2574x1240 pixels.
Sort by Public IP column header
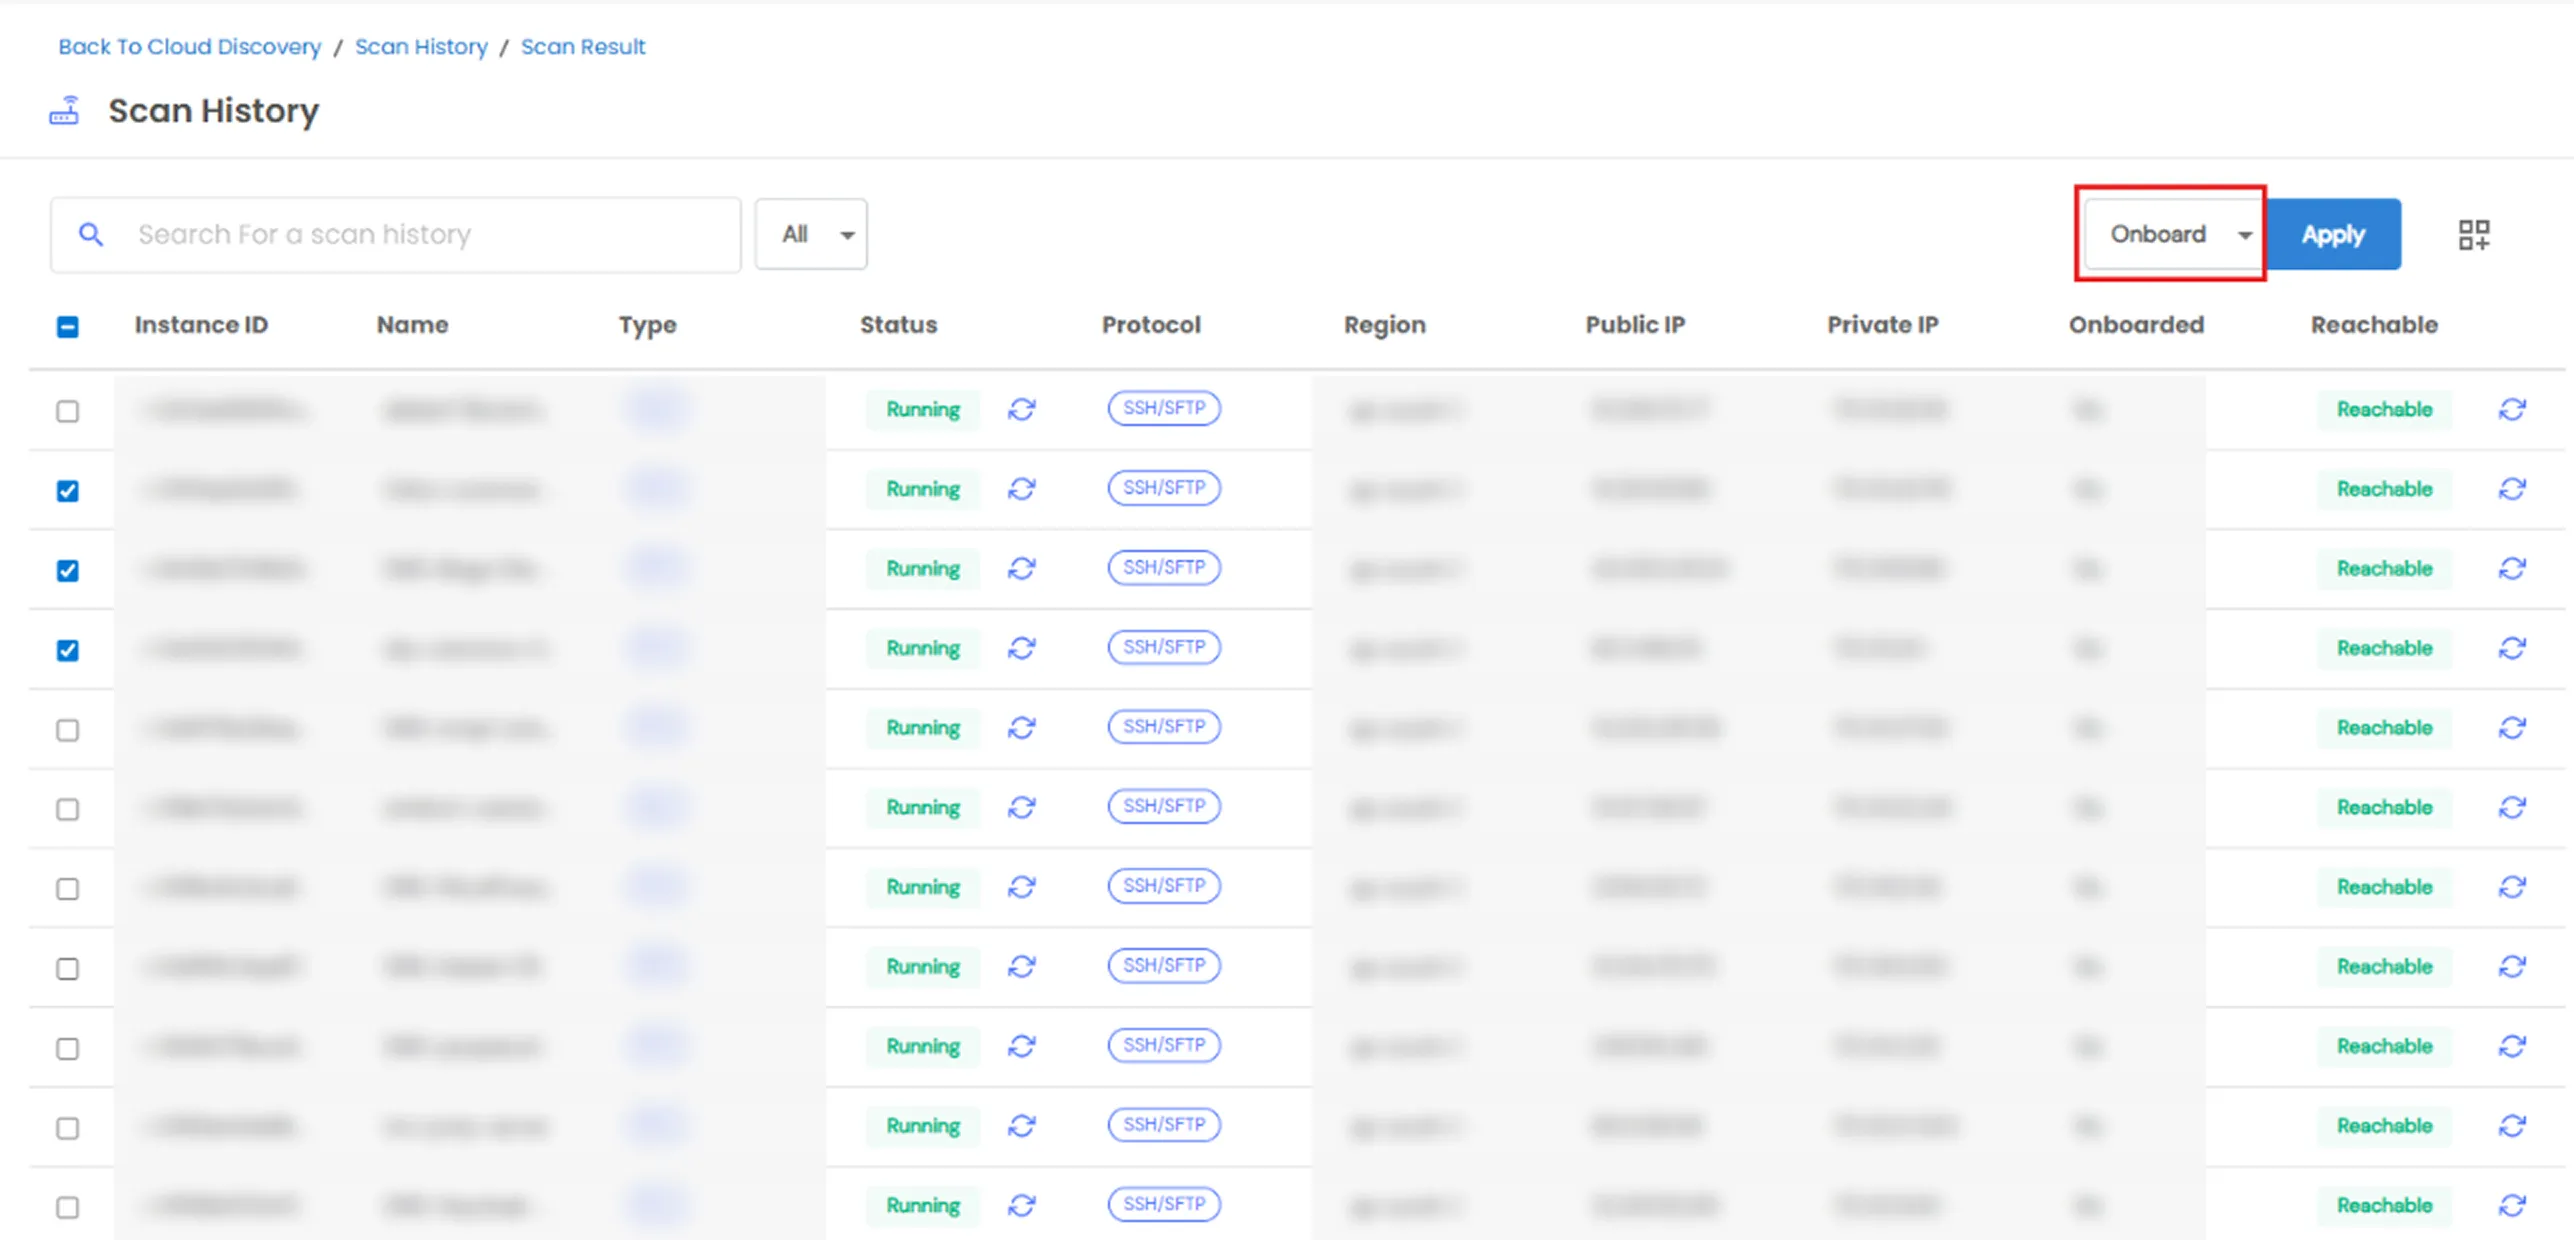(x=1635, y=325)
